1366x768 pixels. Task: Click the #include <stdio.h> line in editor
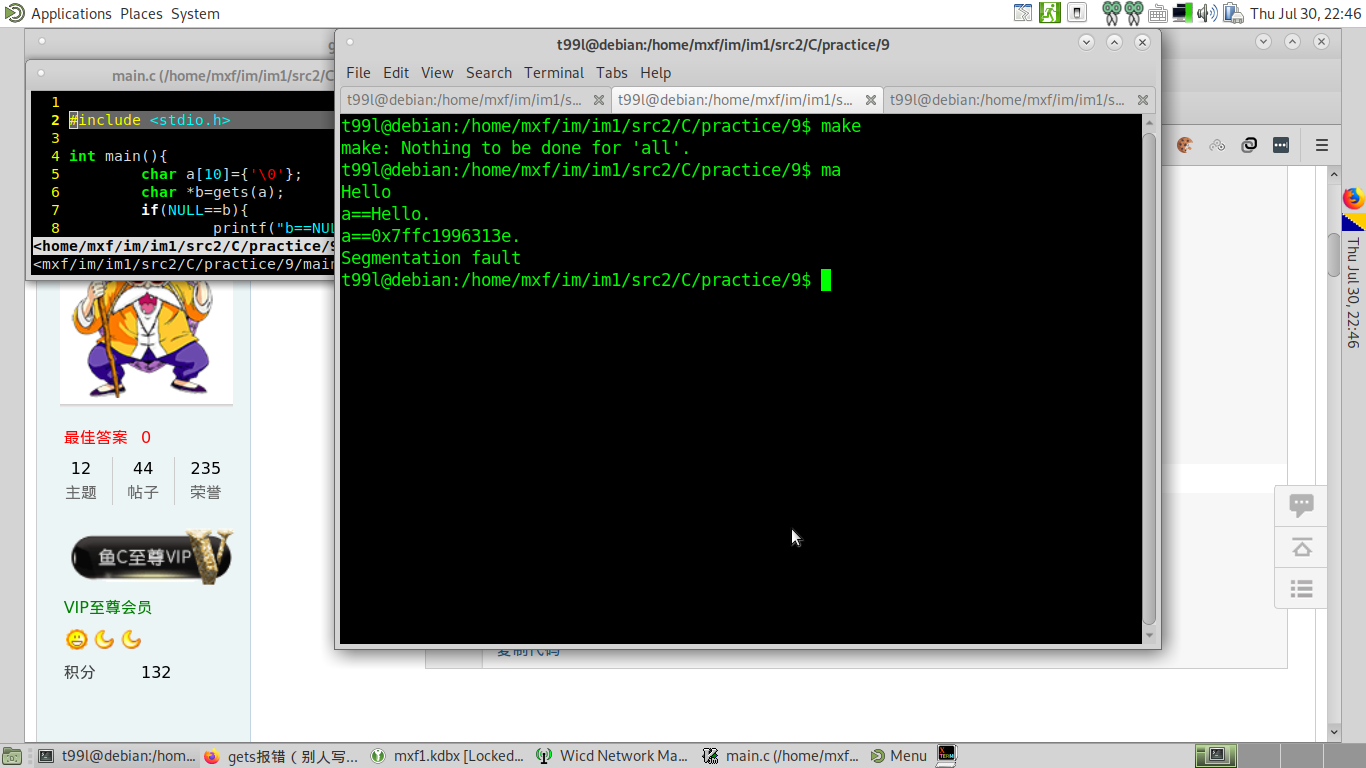tap(150, 120)
